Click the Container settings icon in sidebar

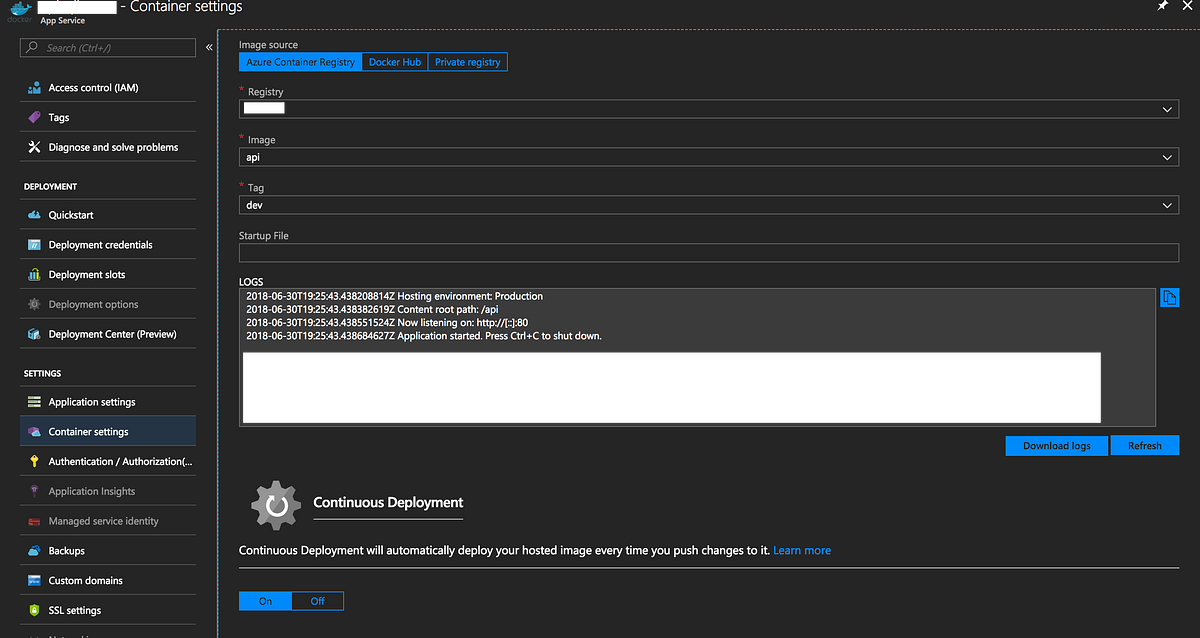[x=34, y=432]
